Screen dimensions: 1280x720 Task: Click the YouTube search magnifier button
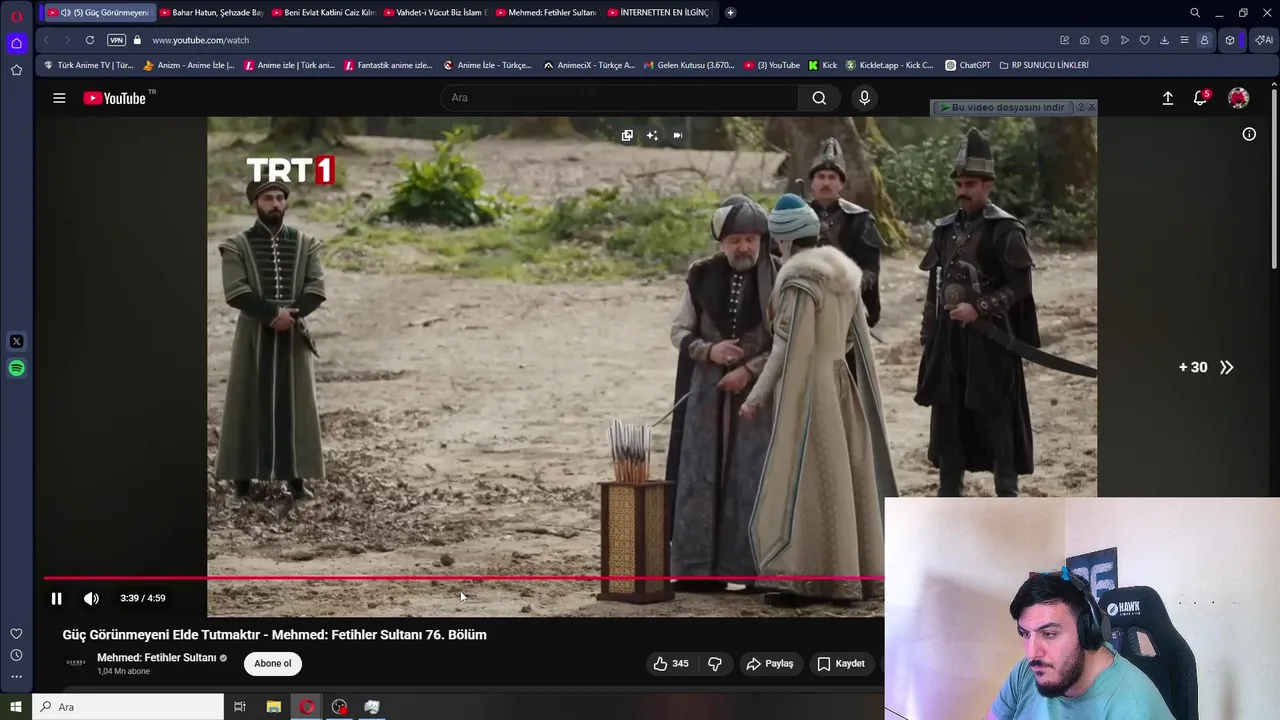point(819,98)
